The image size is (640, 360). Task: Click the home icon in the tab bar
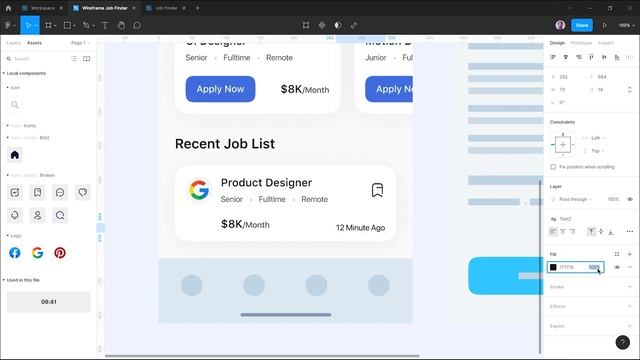pos(8,8)
